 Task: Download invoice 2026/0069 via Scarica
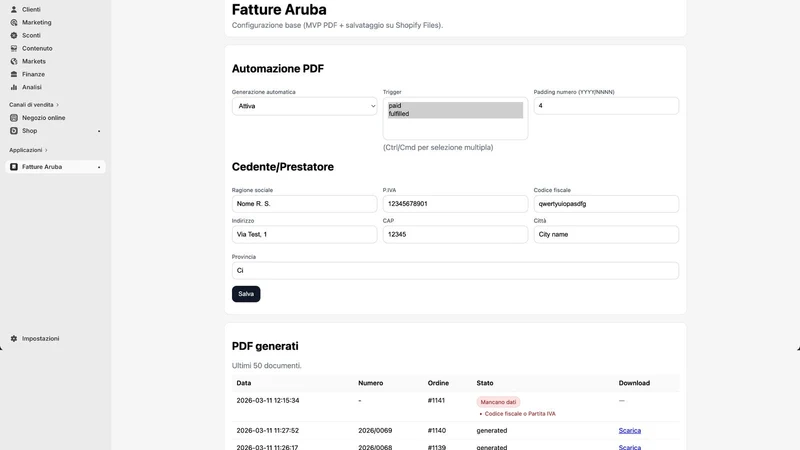coord(630,431)
